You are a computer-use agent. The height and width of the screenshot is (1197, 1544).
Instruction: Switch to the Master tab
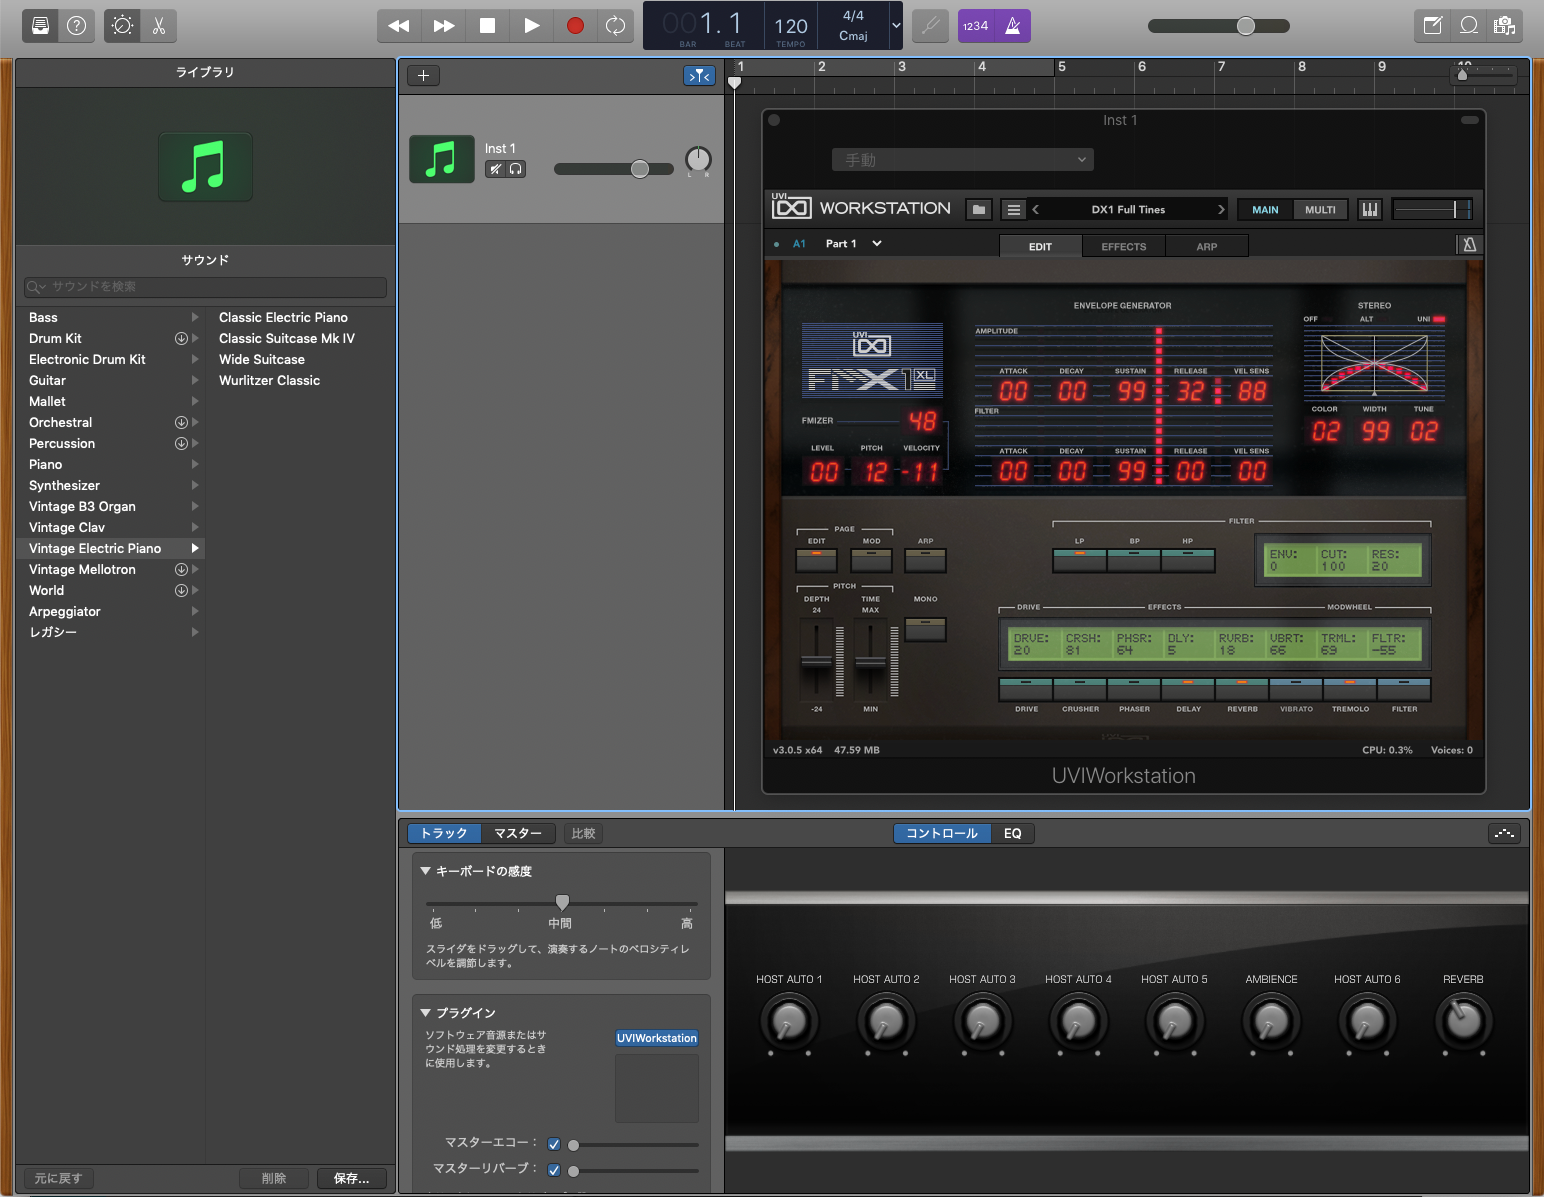click(x=518, y=833)
